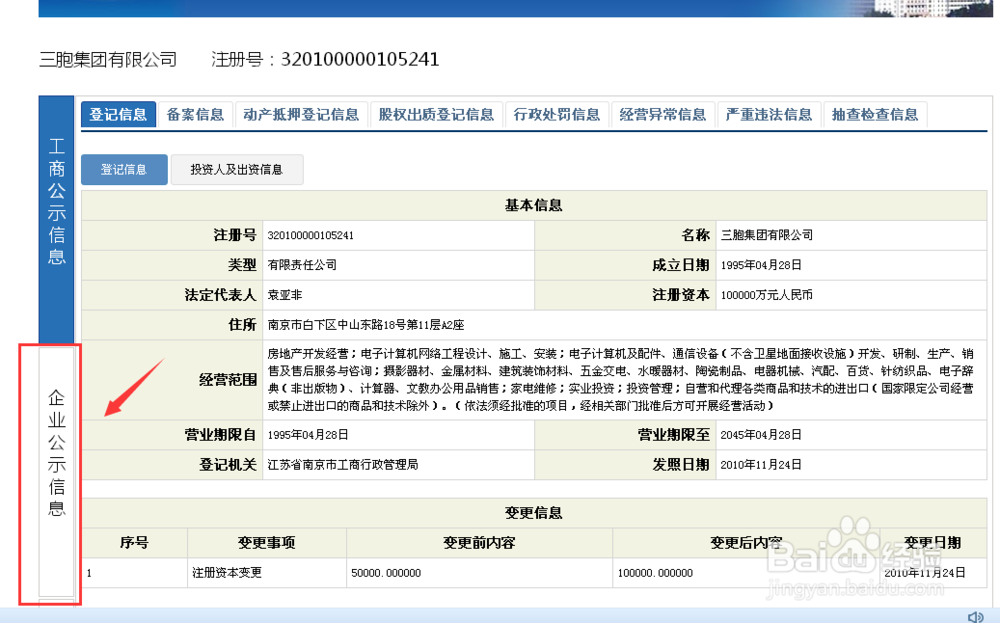
Task: Click the 变更信息 table header
Action: point(534,512)
